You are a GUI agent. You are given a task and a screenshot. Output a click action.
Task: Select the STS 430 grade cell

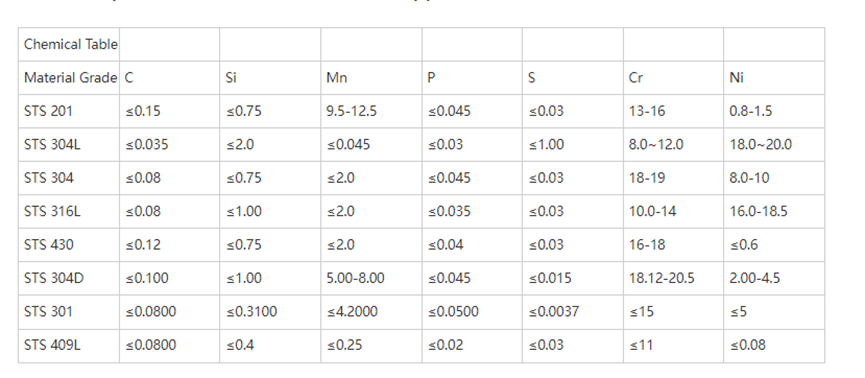69,244
